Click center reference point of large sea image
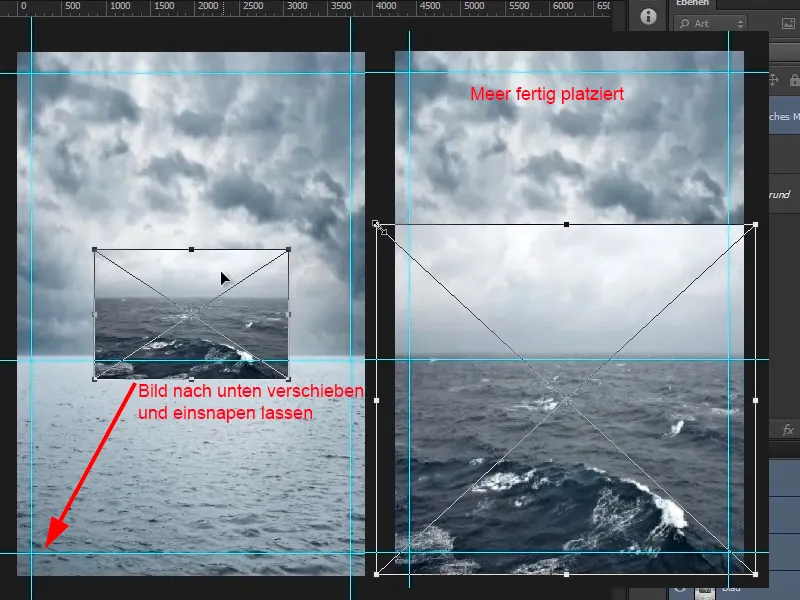 pyautogui.click(x=566, y=401)
